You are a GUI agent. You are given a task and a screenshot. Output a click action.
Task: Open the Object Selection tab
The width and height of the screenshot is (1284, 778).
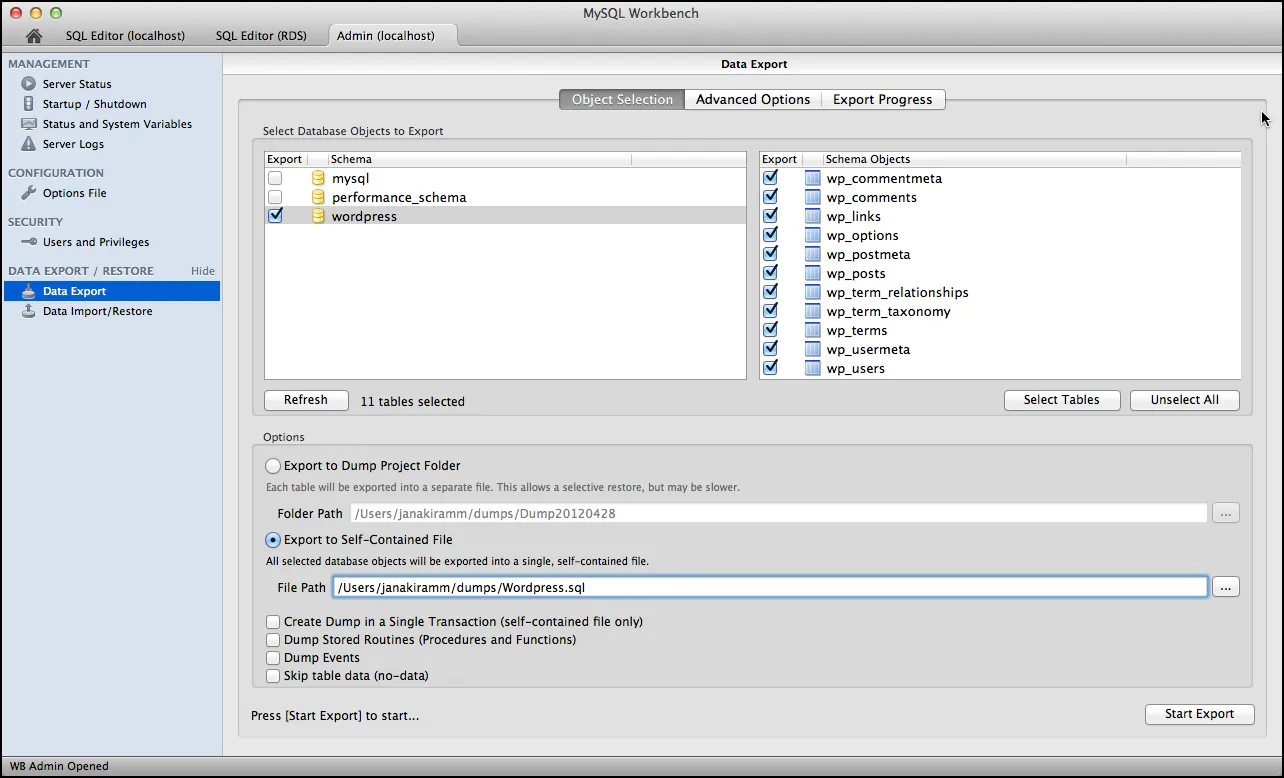622,100
